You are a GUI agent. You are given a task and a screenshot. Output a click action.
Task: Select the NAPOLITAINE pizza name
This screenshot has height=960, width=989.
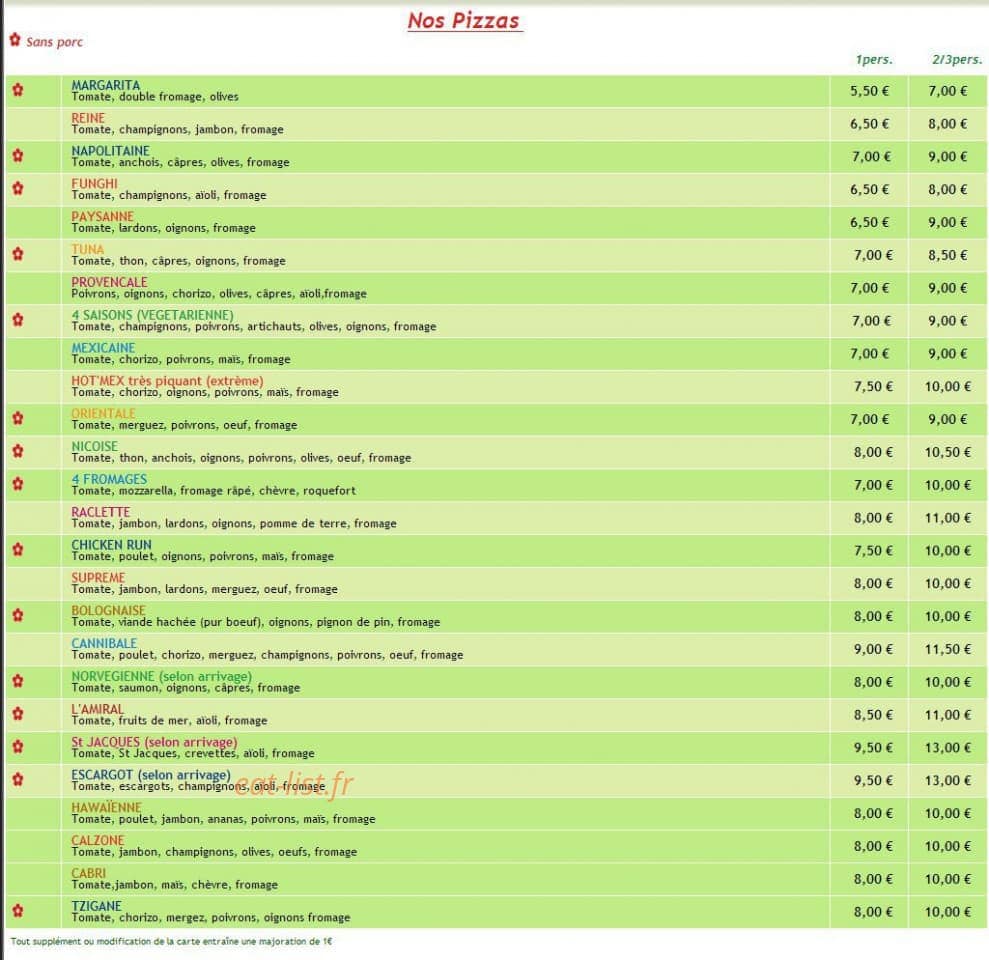[x=110, y=150]
